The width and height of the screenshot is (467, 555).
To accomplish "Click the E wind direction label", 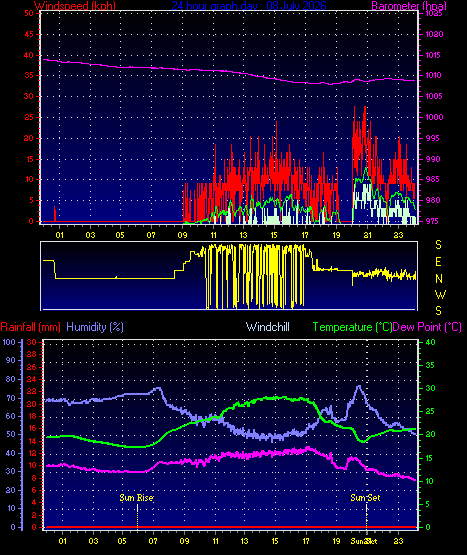I will click(x=438, y=262).
